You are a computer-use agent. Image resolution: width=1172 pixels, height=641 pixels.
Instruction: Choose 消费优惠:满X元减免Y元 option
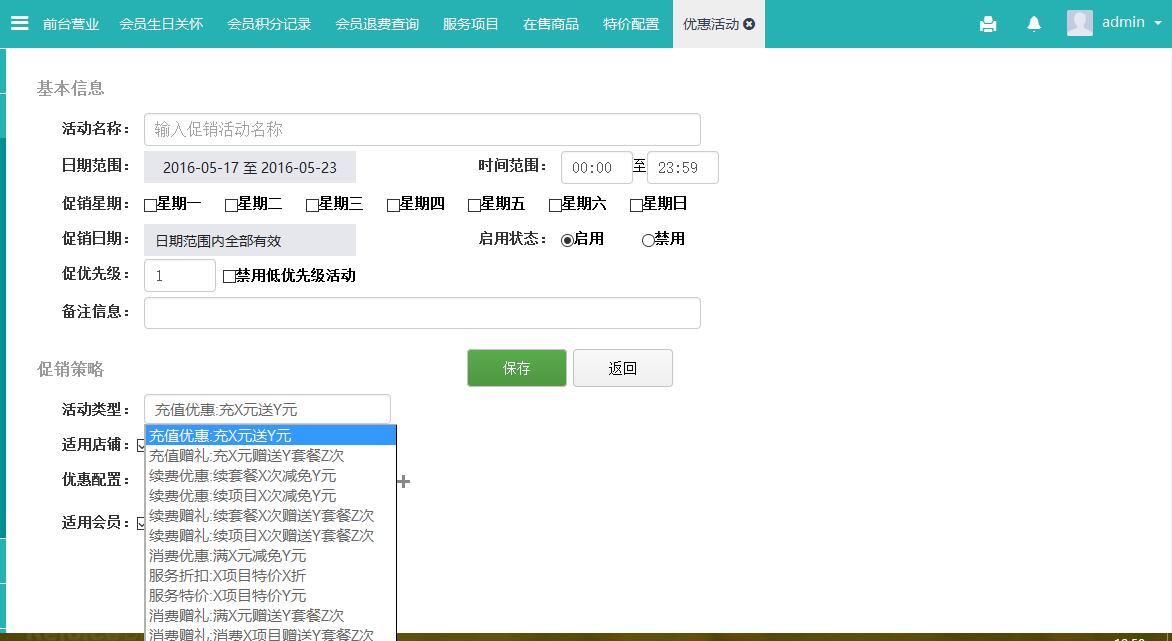click(x=228, y=556)
